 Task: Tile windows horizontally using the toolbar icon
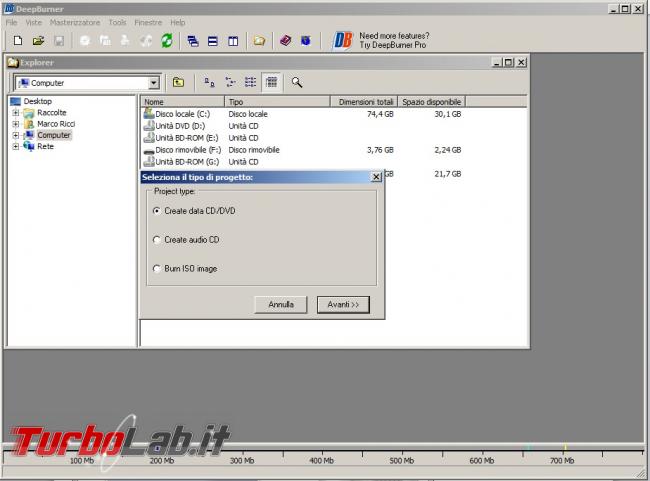click(213, 41)
